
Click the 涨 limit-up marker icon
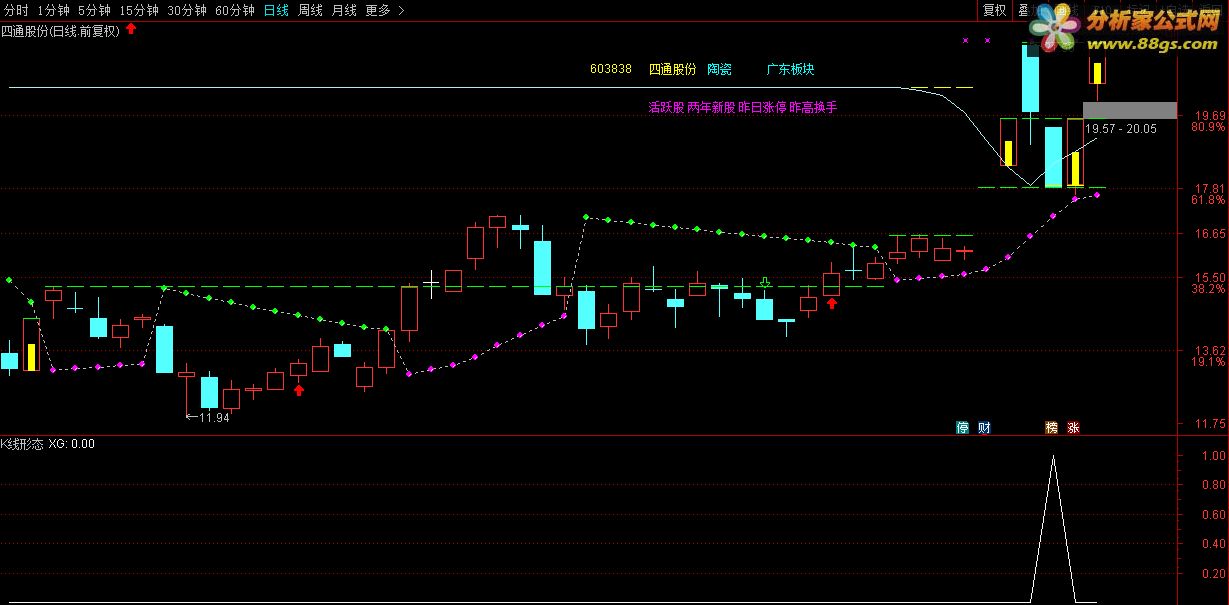click(x=1073, y=427)
